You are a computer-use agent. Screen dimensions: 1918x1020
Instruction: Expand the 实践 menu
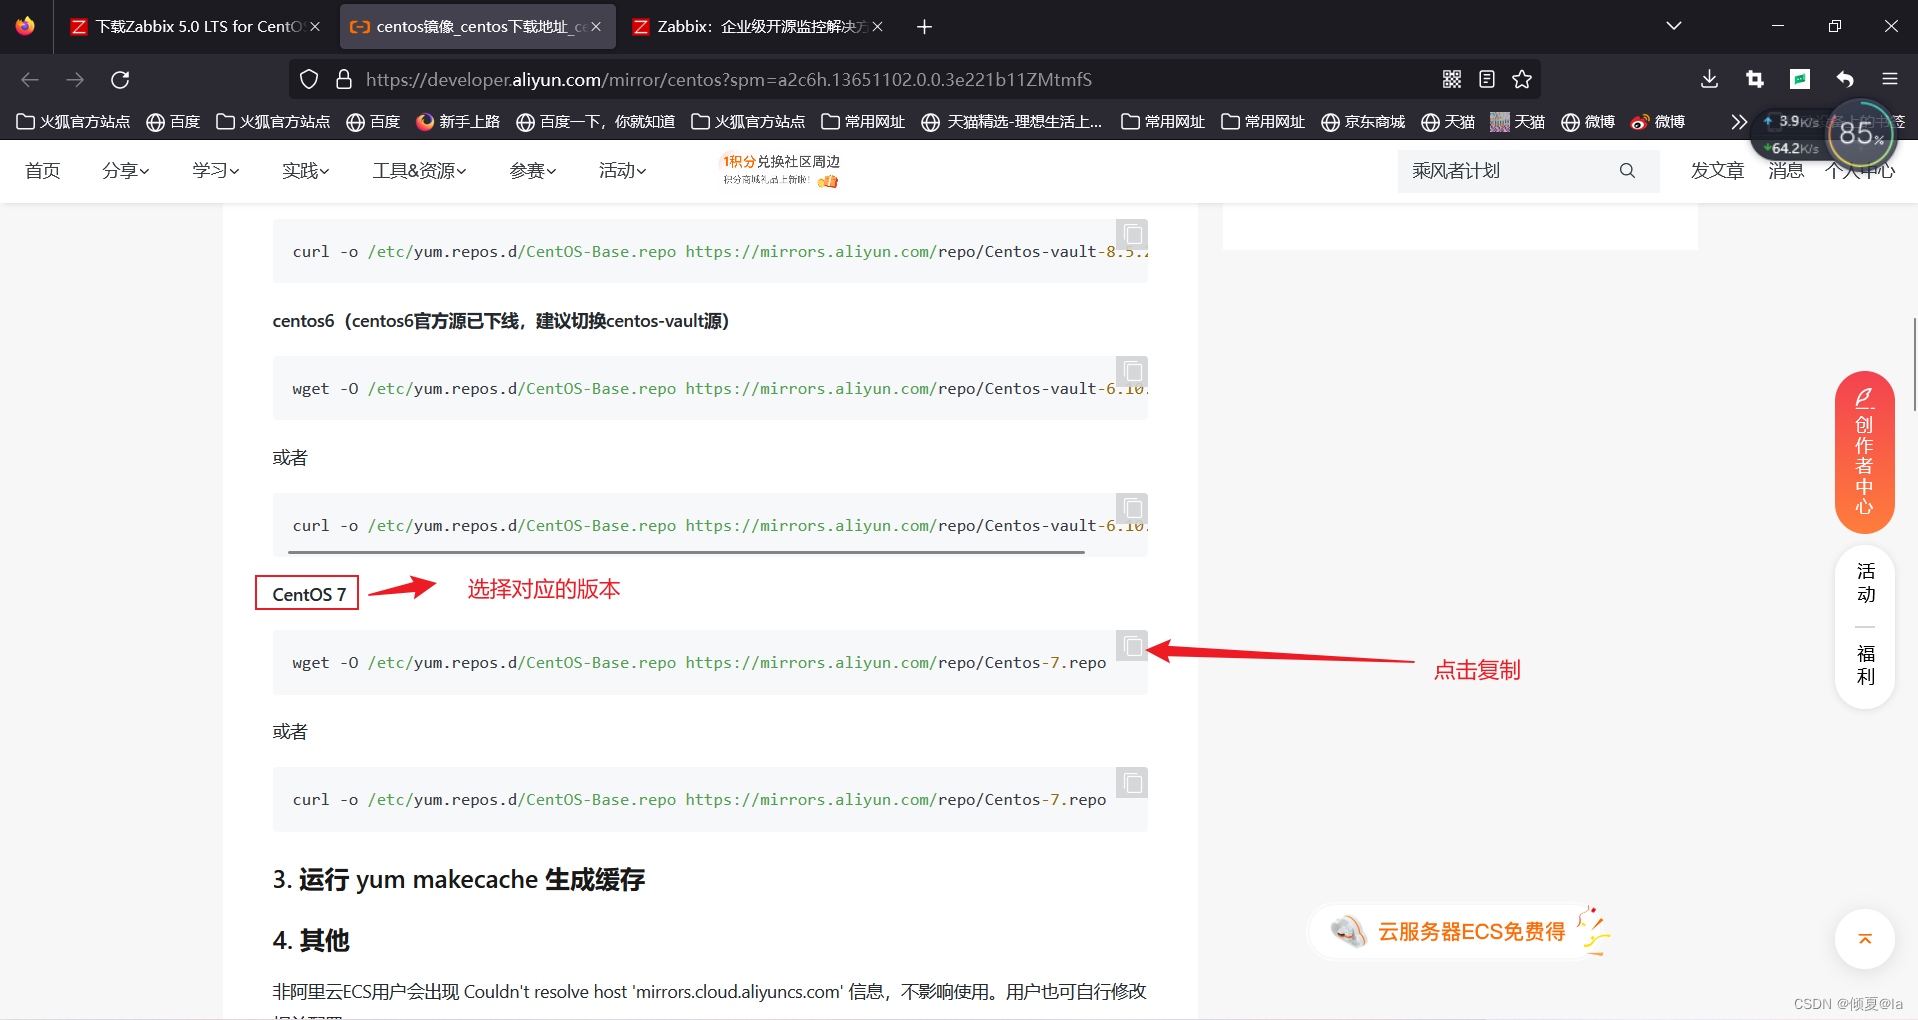pos(306,171)
